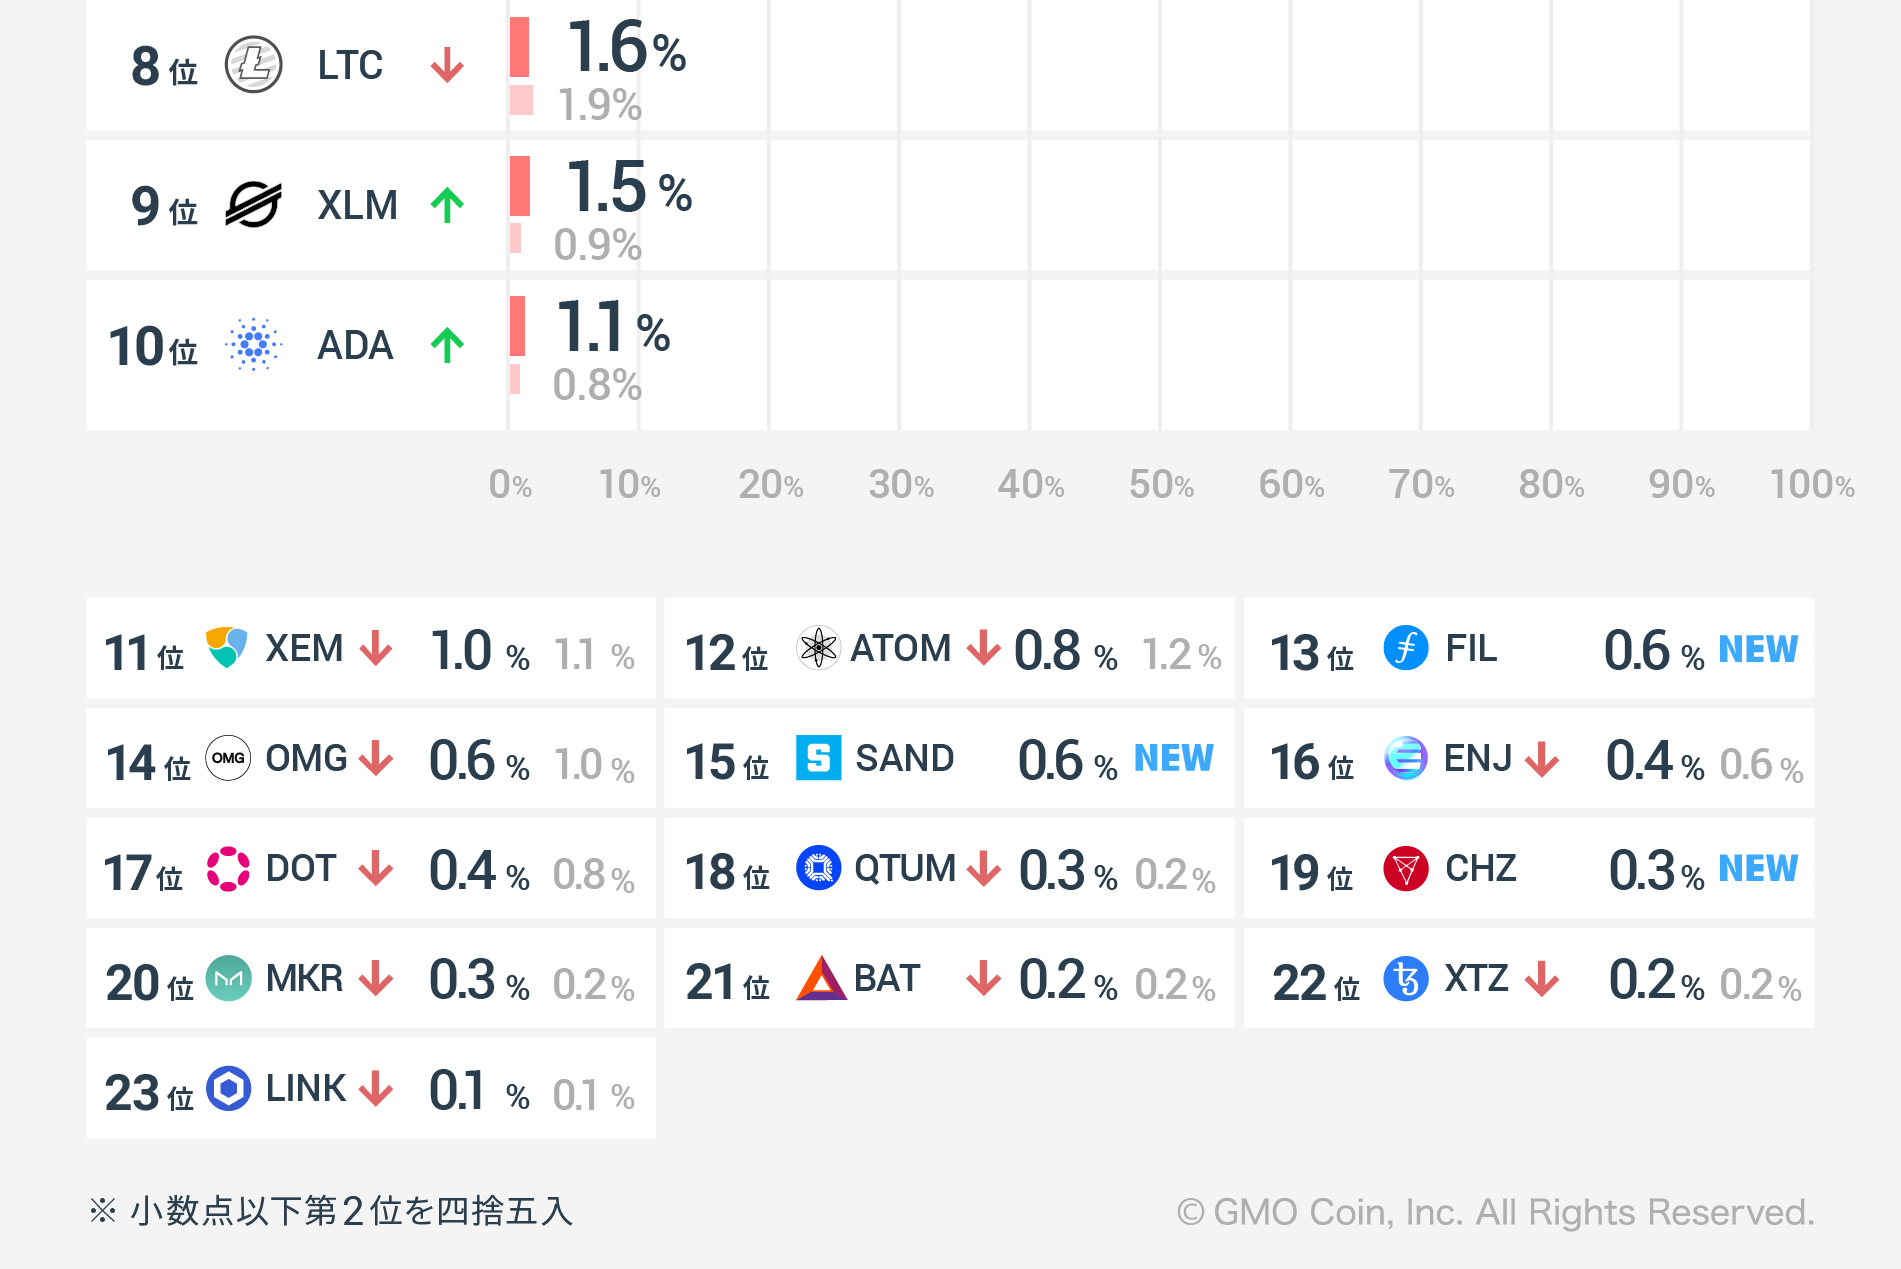Click the Polkadot DOT pink icon
Image resolution: width=1901 pixels, height=1269 pixels.
coord(228,868)
